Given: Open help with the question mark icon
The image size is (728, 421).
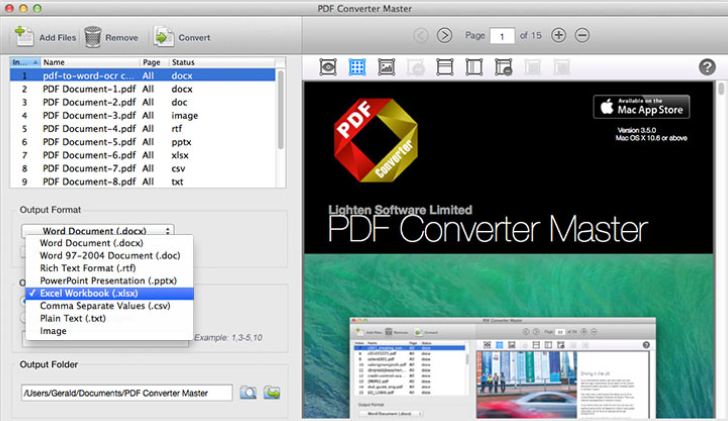Looking at the screenshot, I should click(x=707, y=67).
